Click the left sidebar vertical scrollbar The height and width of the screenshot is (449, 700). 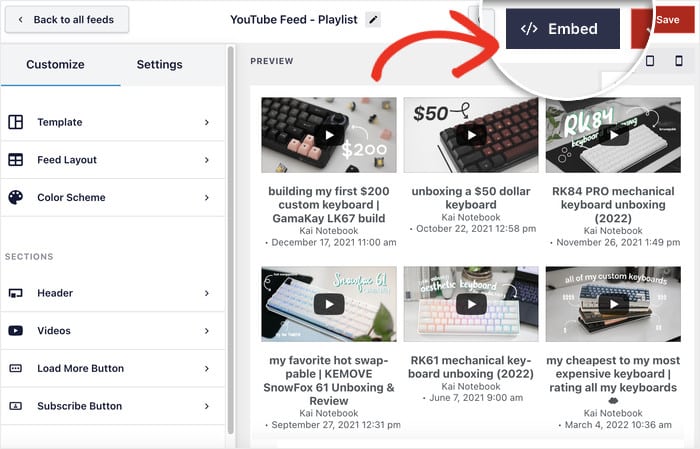pos(230,240)
